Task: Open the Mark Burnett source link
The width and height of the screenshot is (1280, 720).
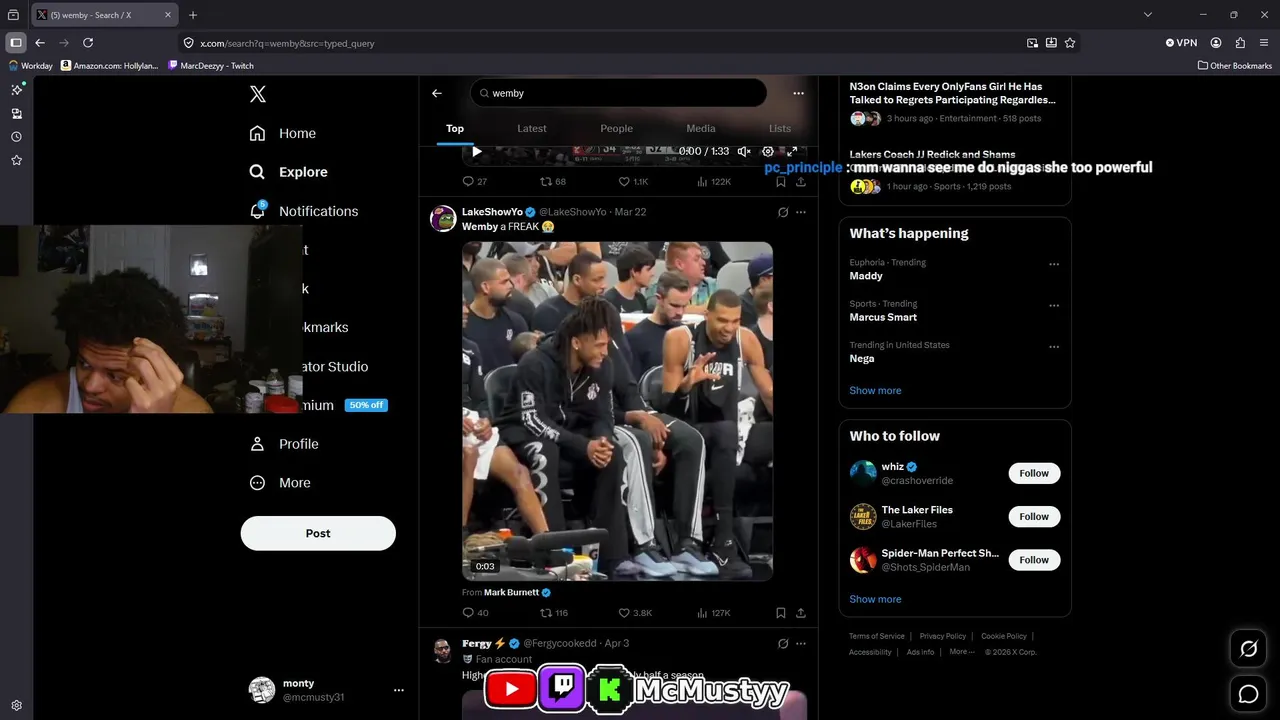Action: tap(511, 593)
